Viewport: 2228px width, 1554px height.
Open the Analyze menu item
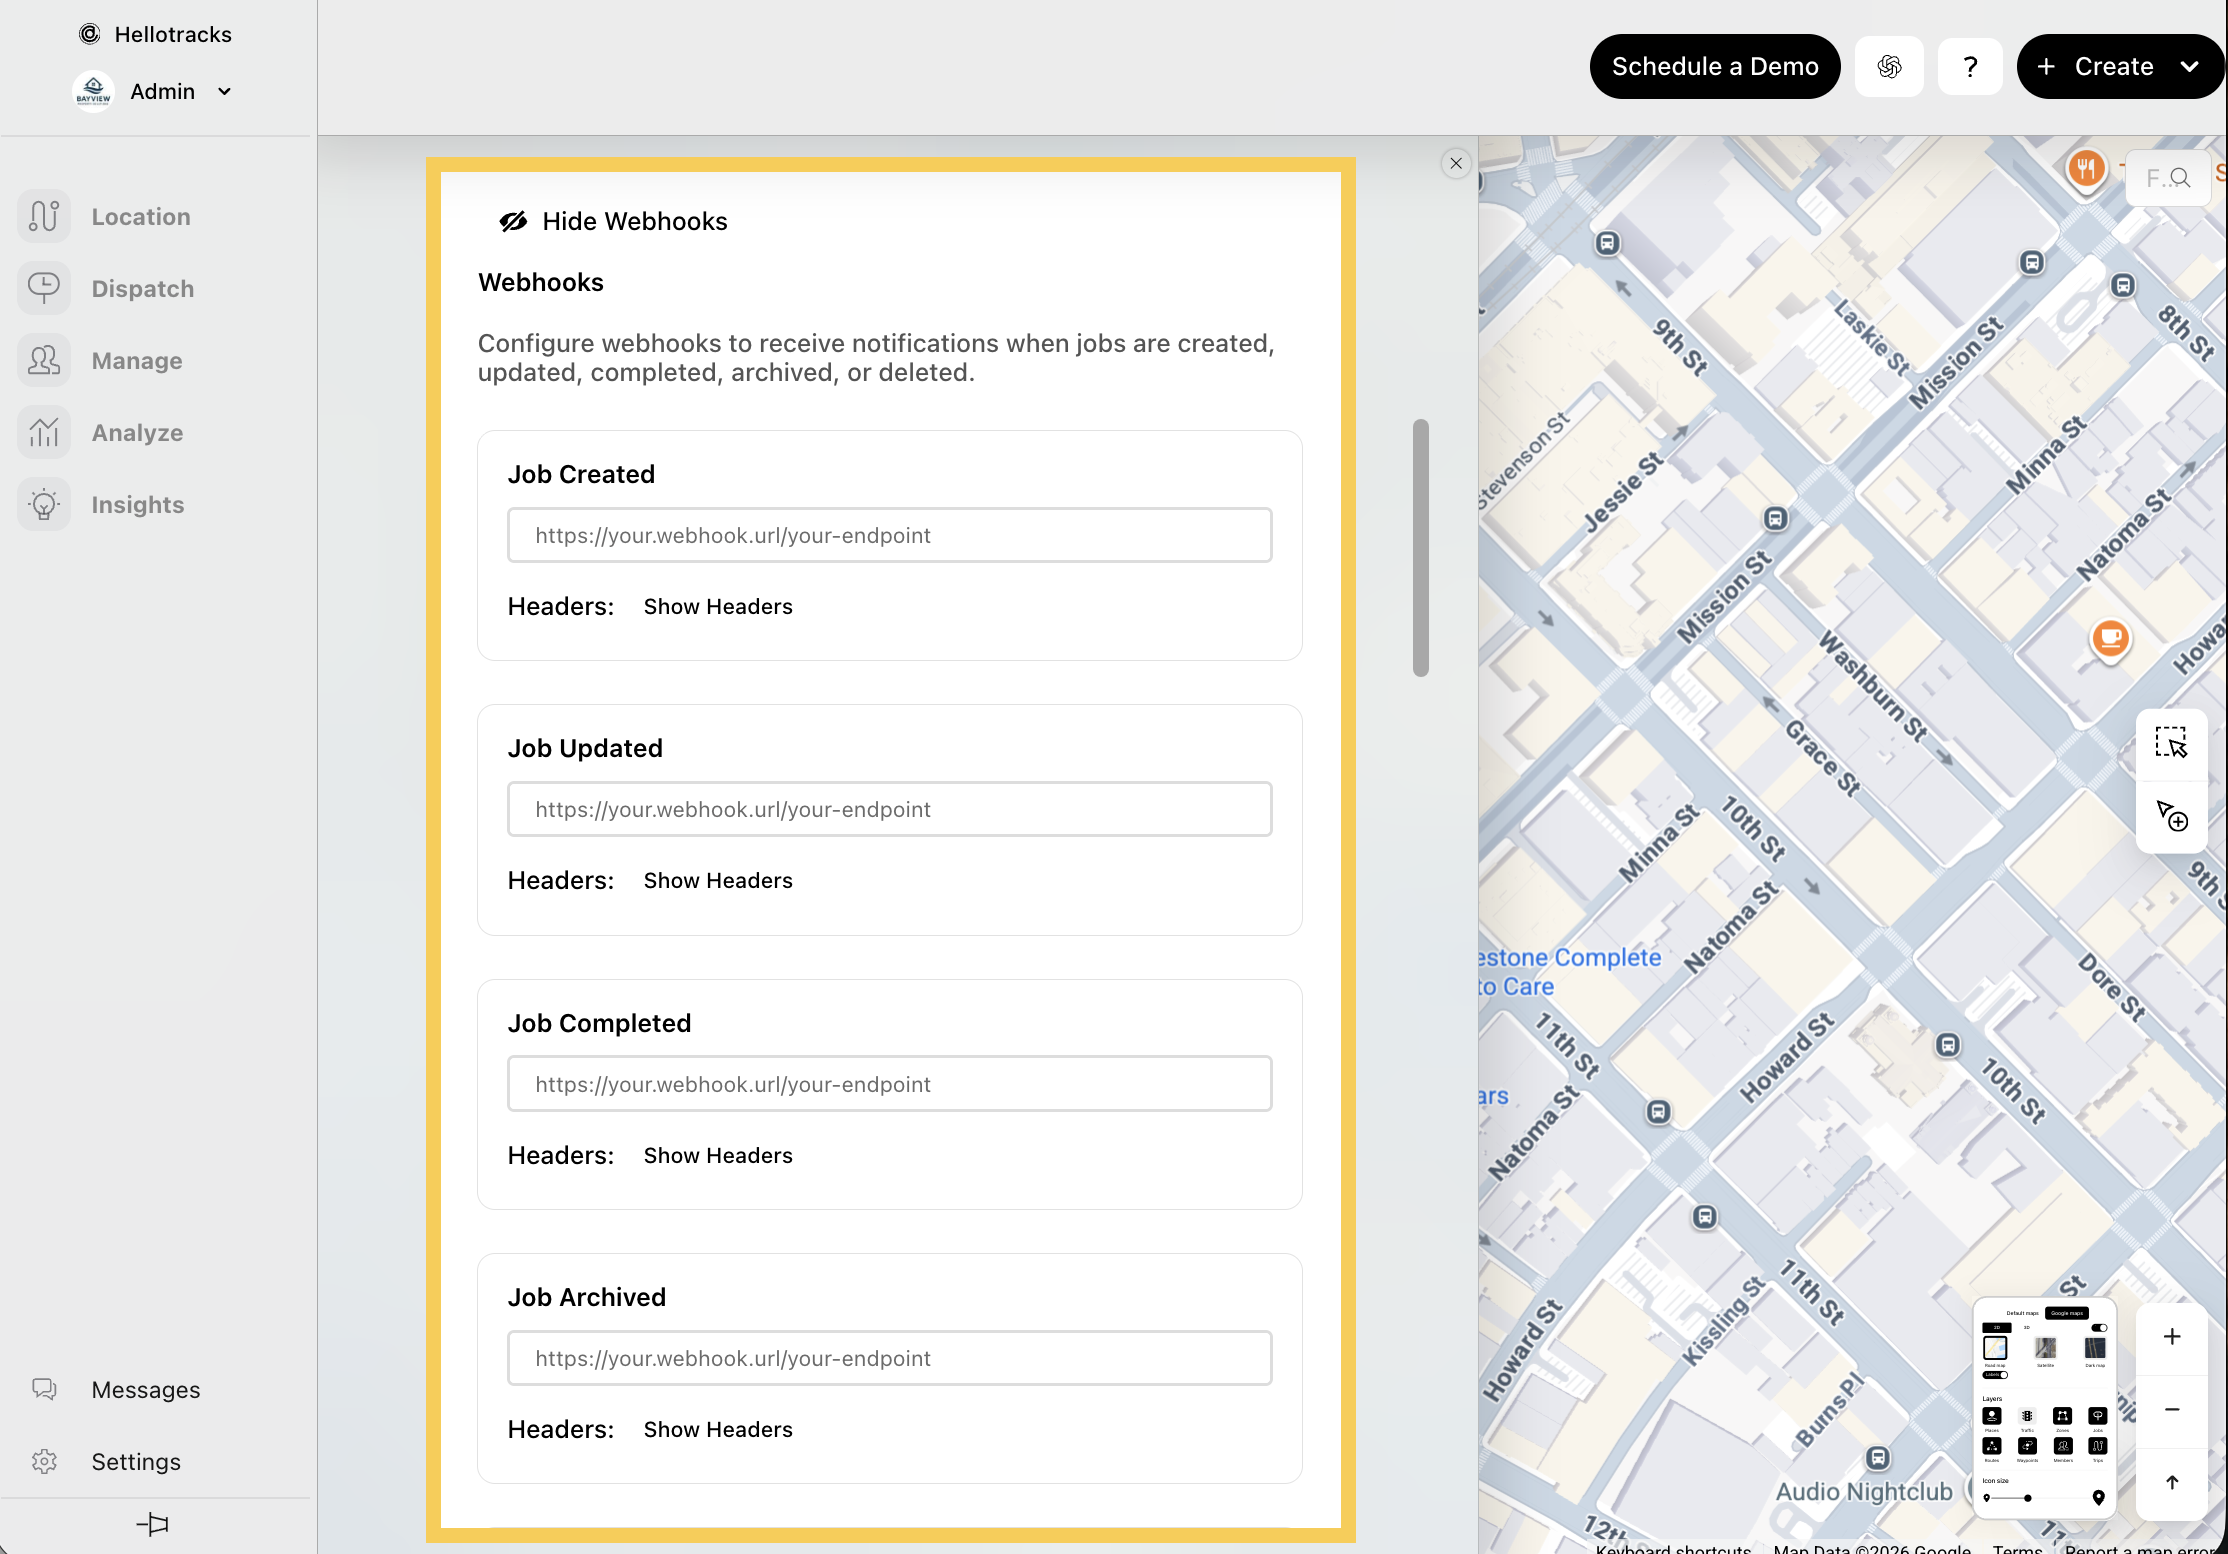[x=137, y=432]
